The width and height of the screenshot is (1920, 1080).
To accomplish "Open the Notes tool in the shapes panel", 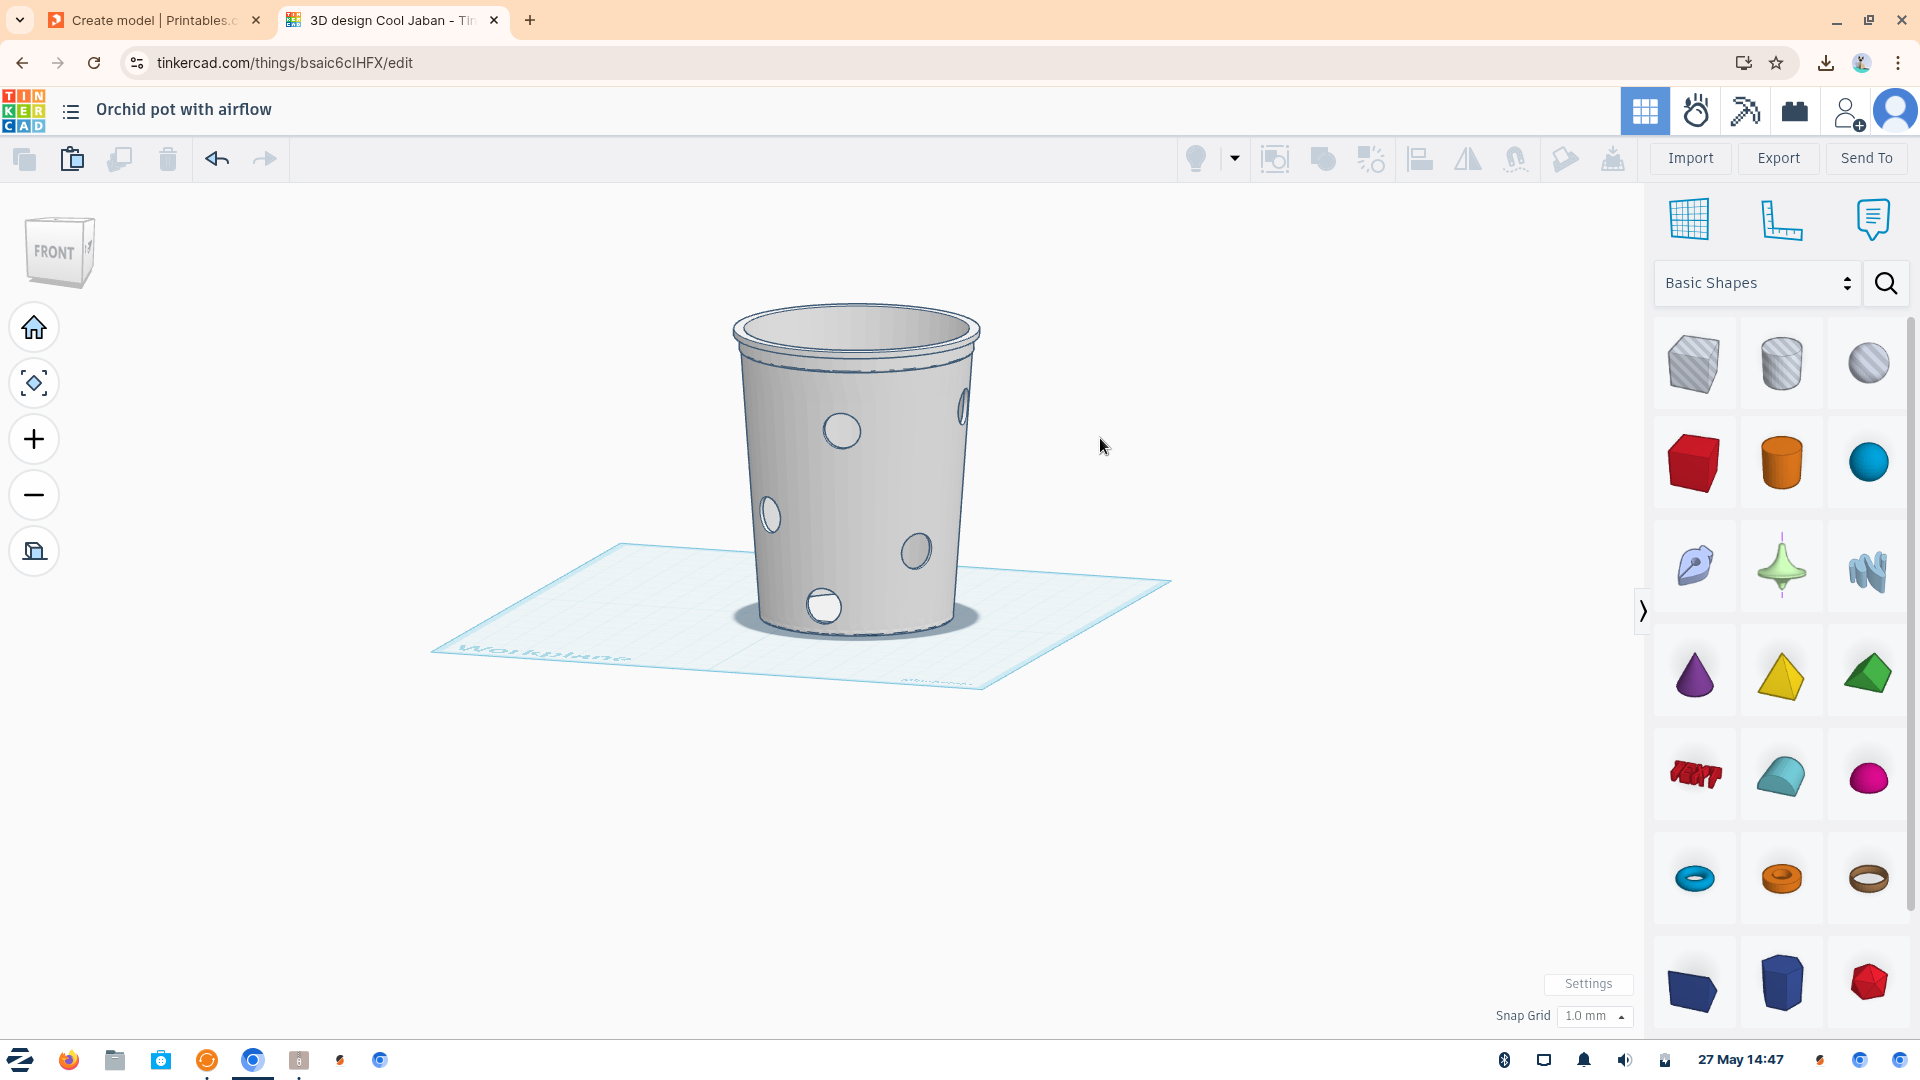I will pos(1873,219).
